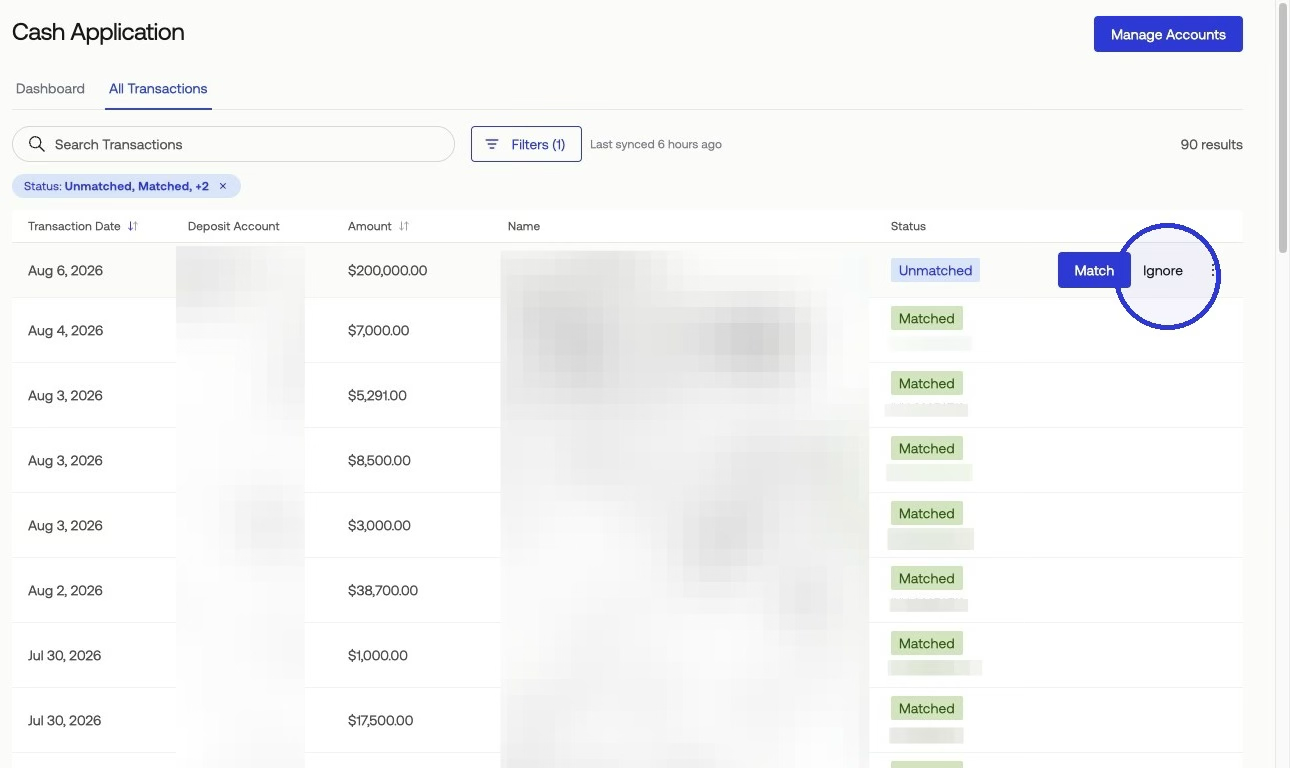Click Matched badge on $38,700.00 row
Viewport: 1290px width, 768px height.
click(927, 578)
